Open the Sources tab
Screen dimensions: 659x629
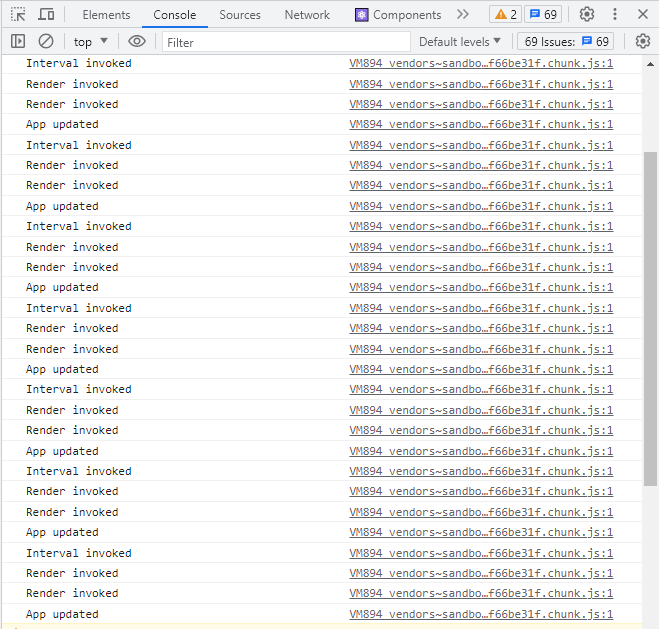(240, 15)
